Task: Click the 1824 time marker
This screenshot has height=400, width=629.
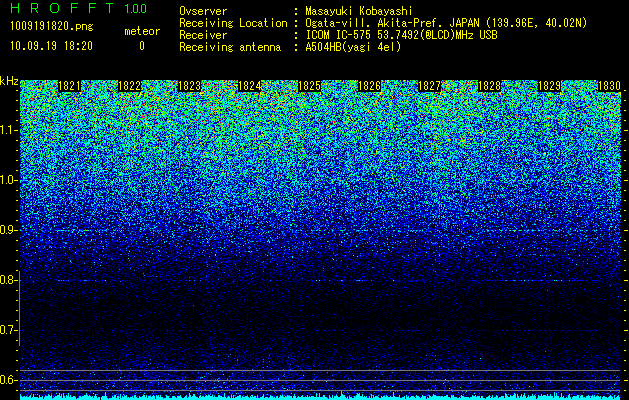Action: tap(250, 86)
